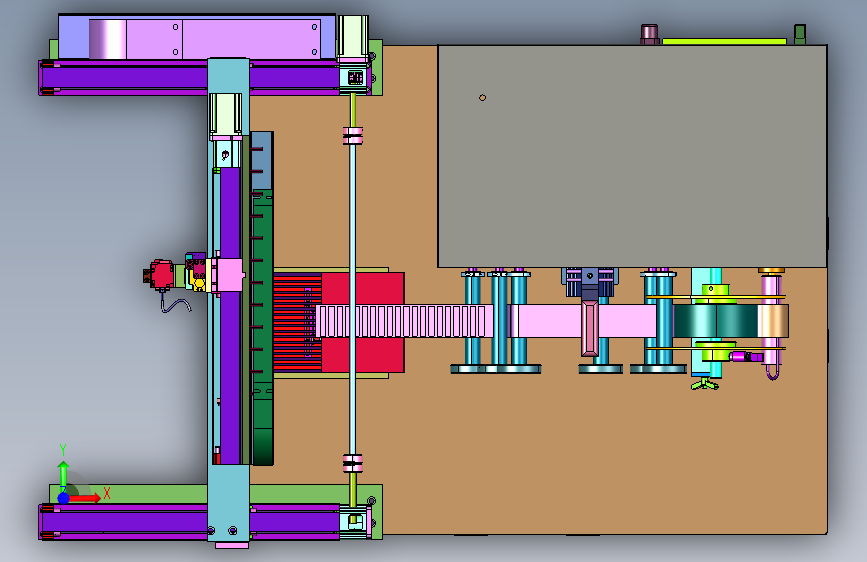This screenshot has width=867, height=562.
Task: Select the white motor atop the drive shaft
Action: [353, 38]
